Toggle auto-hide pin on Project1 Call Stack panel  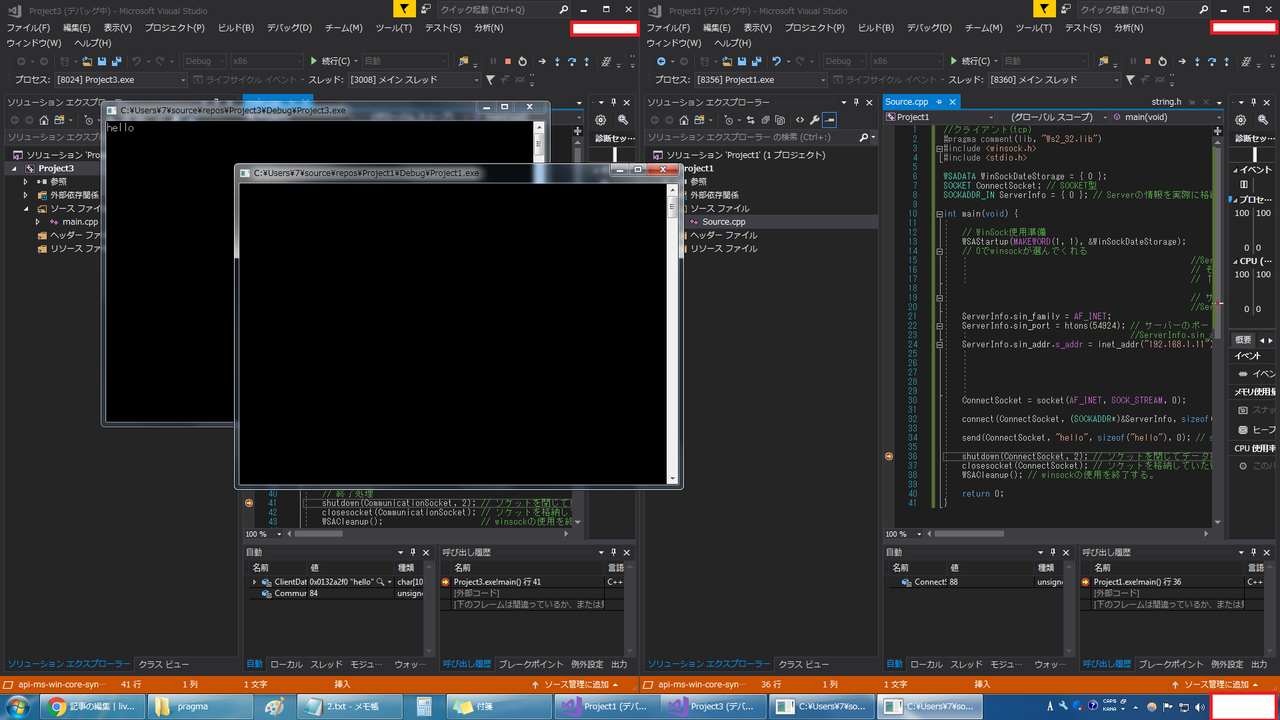[x=1251, y=552]
